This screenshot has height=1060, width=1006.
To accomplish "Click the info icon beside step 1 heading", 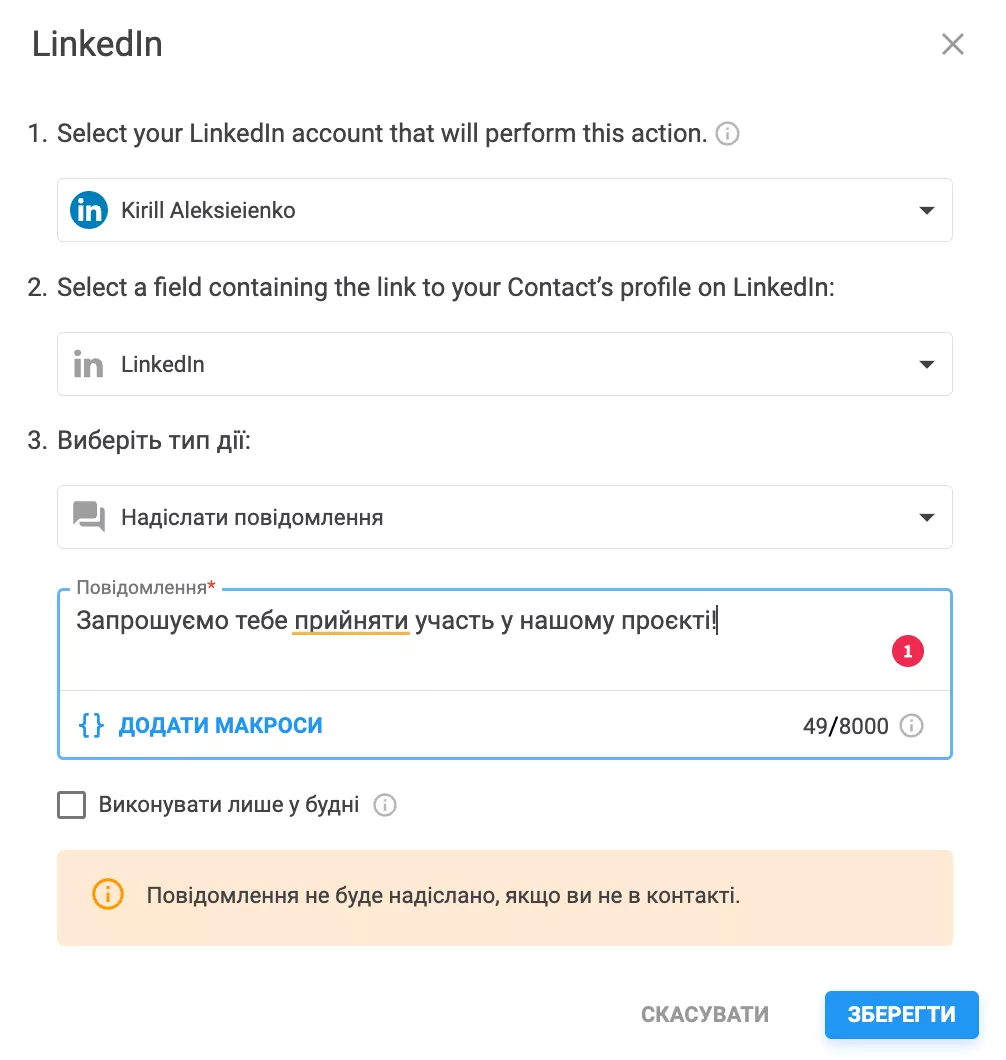I will 727,133.
